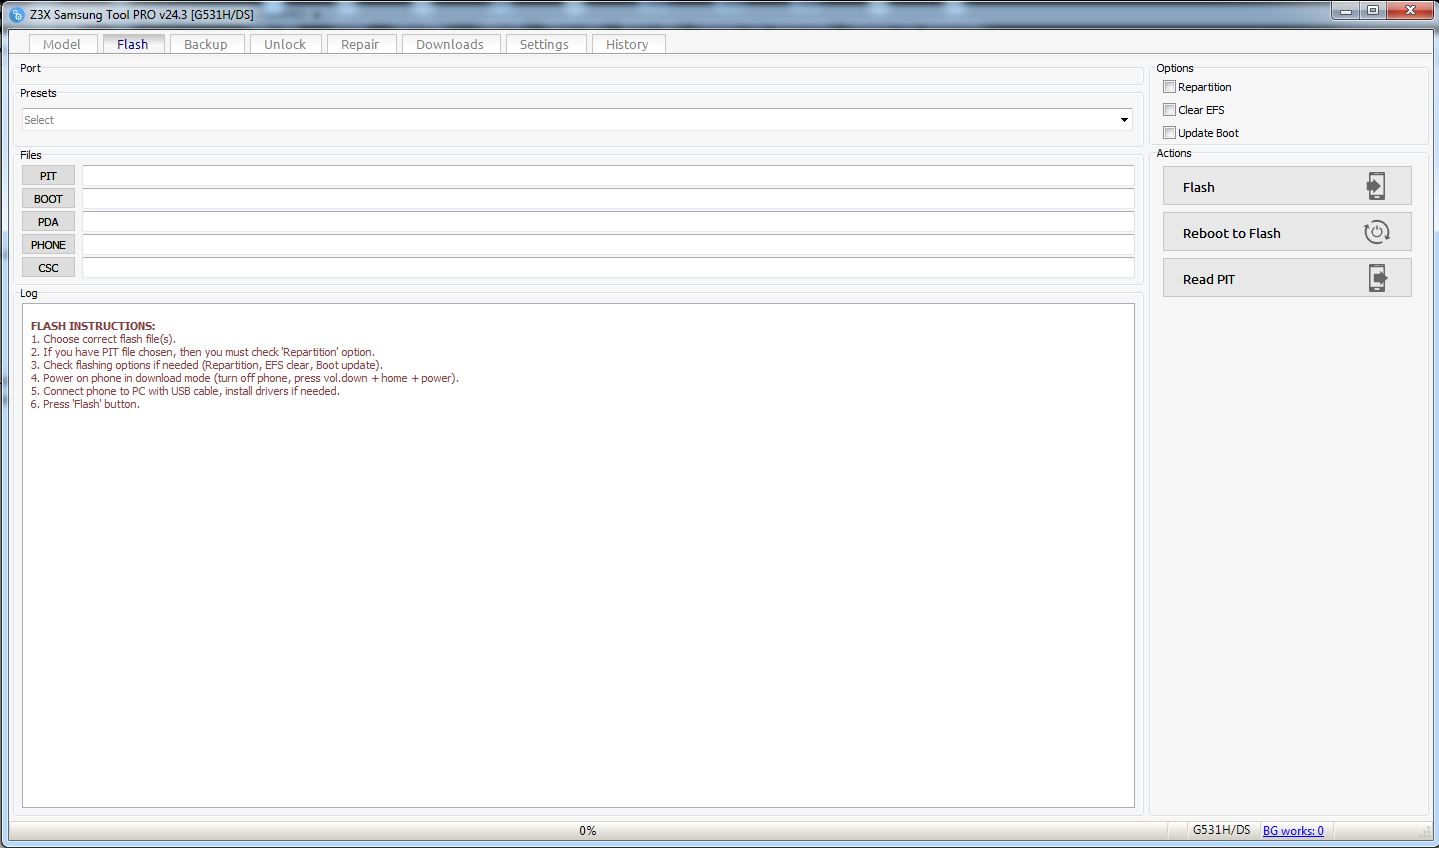Click the phone icon on Flash button
1439x848 pixels.
click(x=1376, y=186)
